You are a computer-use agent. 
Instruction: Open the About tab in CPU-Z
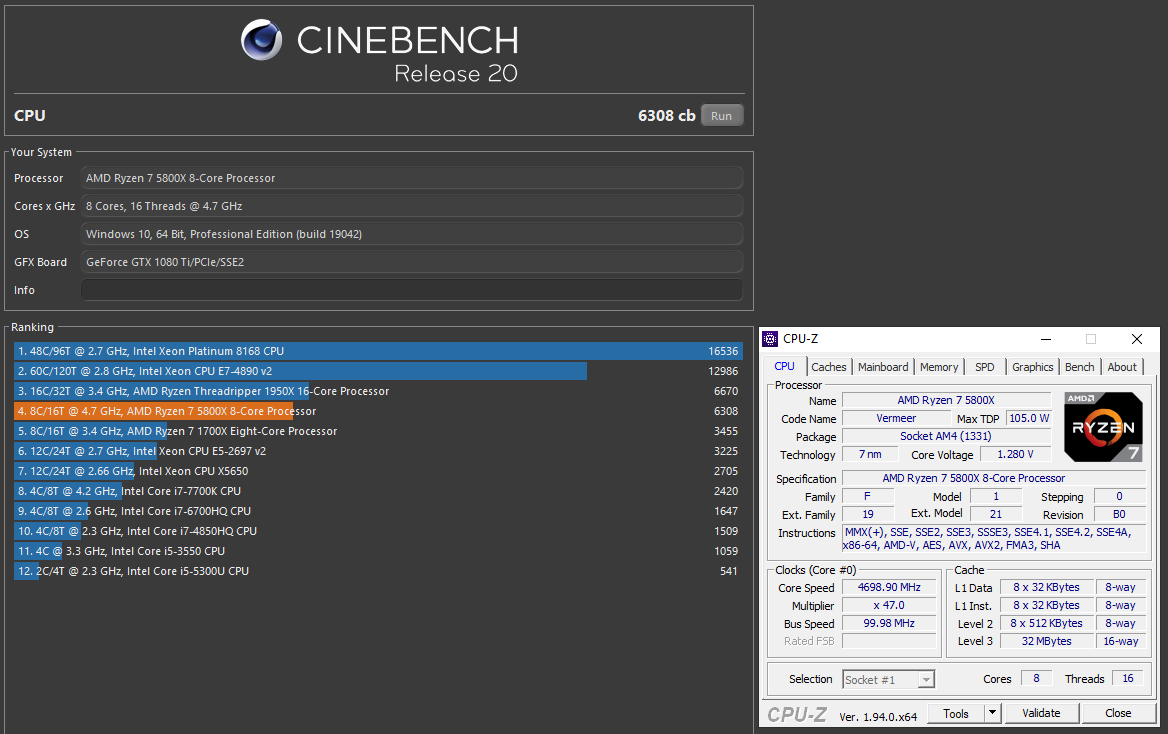pos(1122,367)
